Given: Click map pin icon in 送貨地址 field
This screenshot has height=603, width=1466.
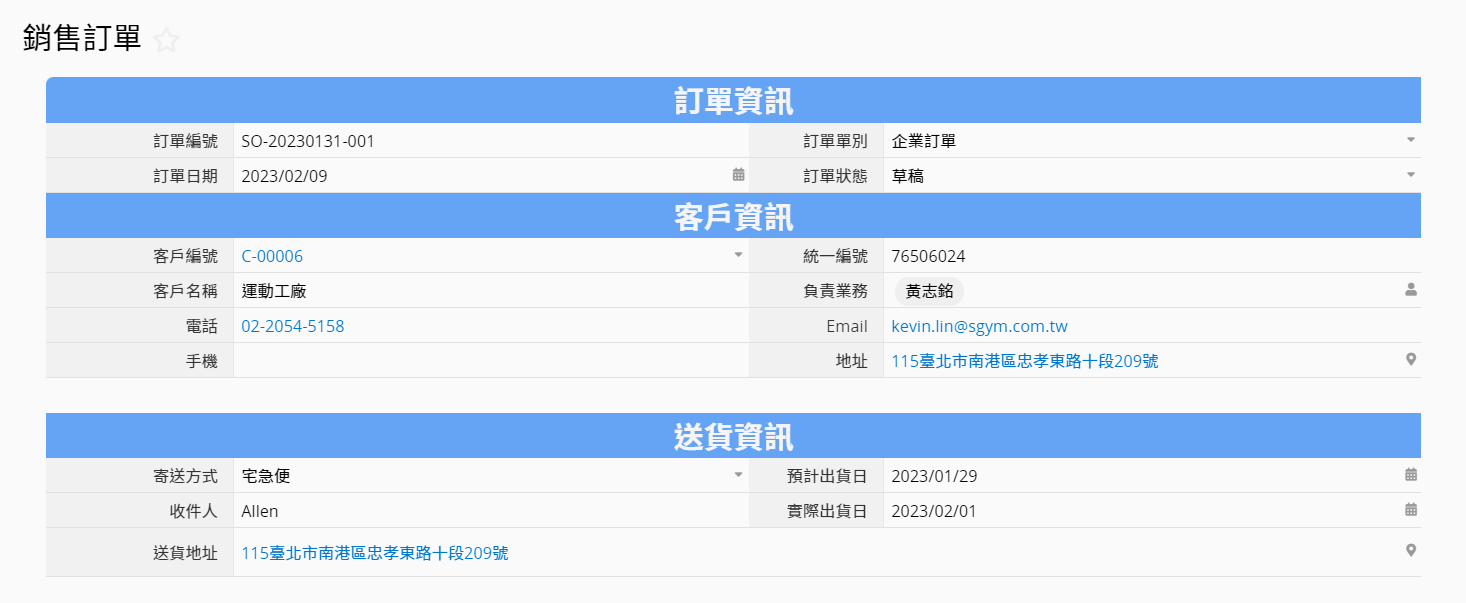Looking at the screenshot, I should point(1411,551).
